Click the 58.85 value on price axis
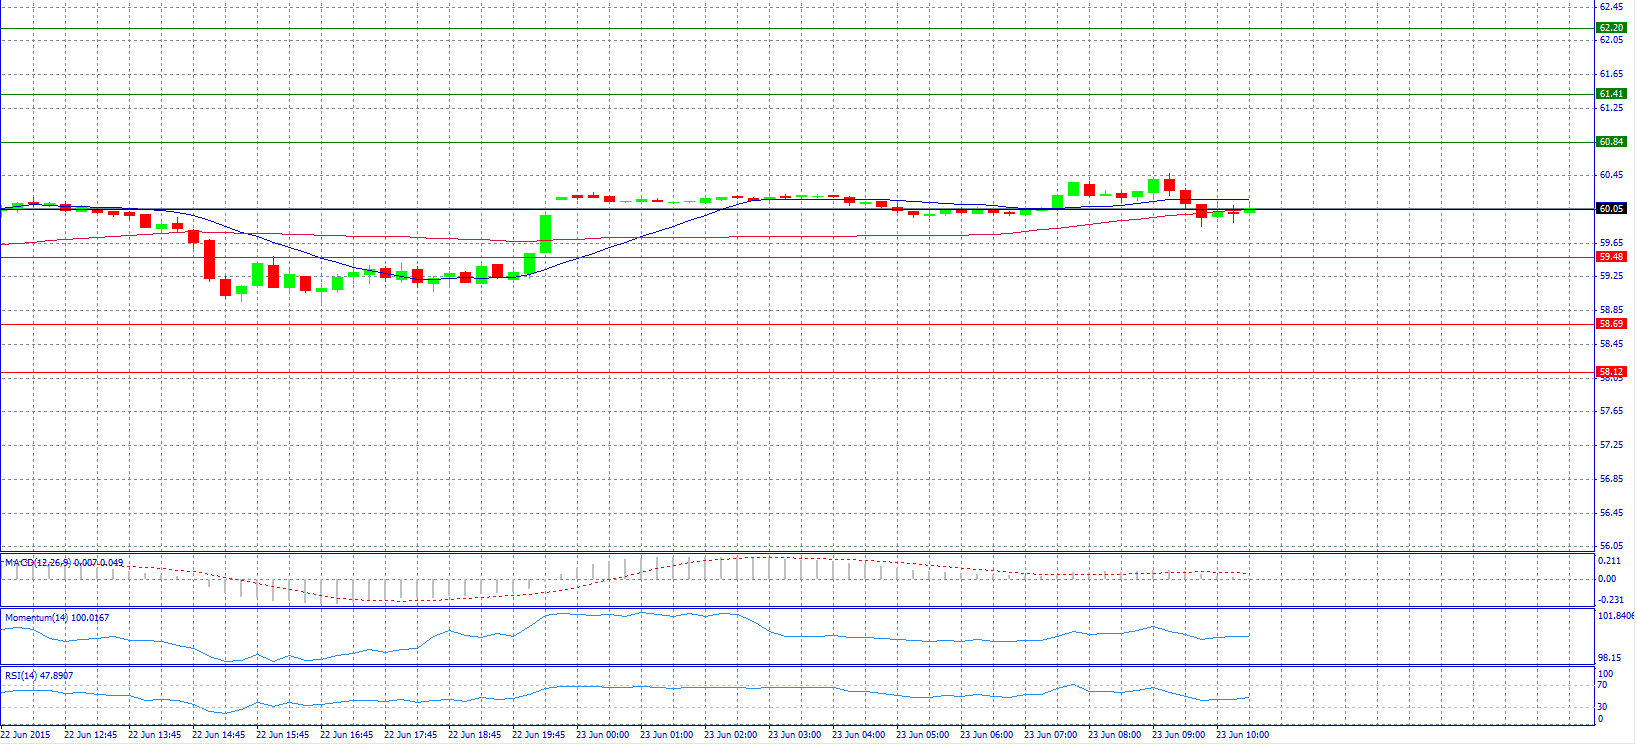The height and width of the screenshot is (745, 1636). (x=1611, y=310)
